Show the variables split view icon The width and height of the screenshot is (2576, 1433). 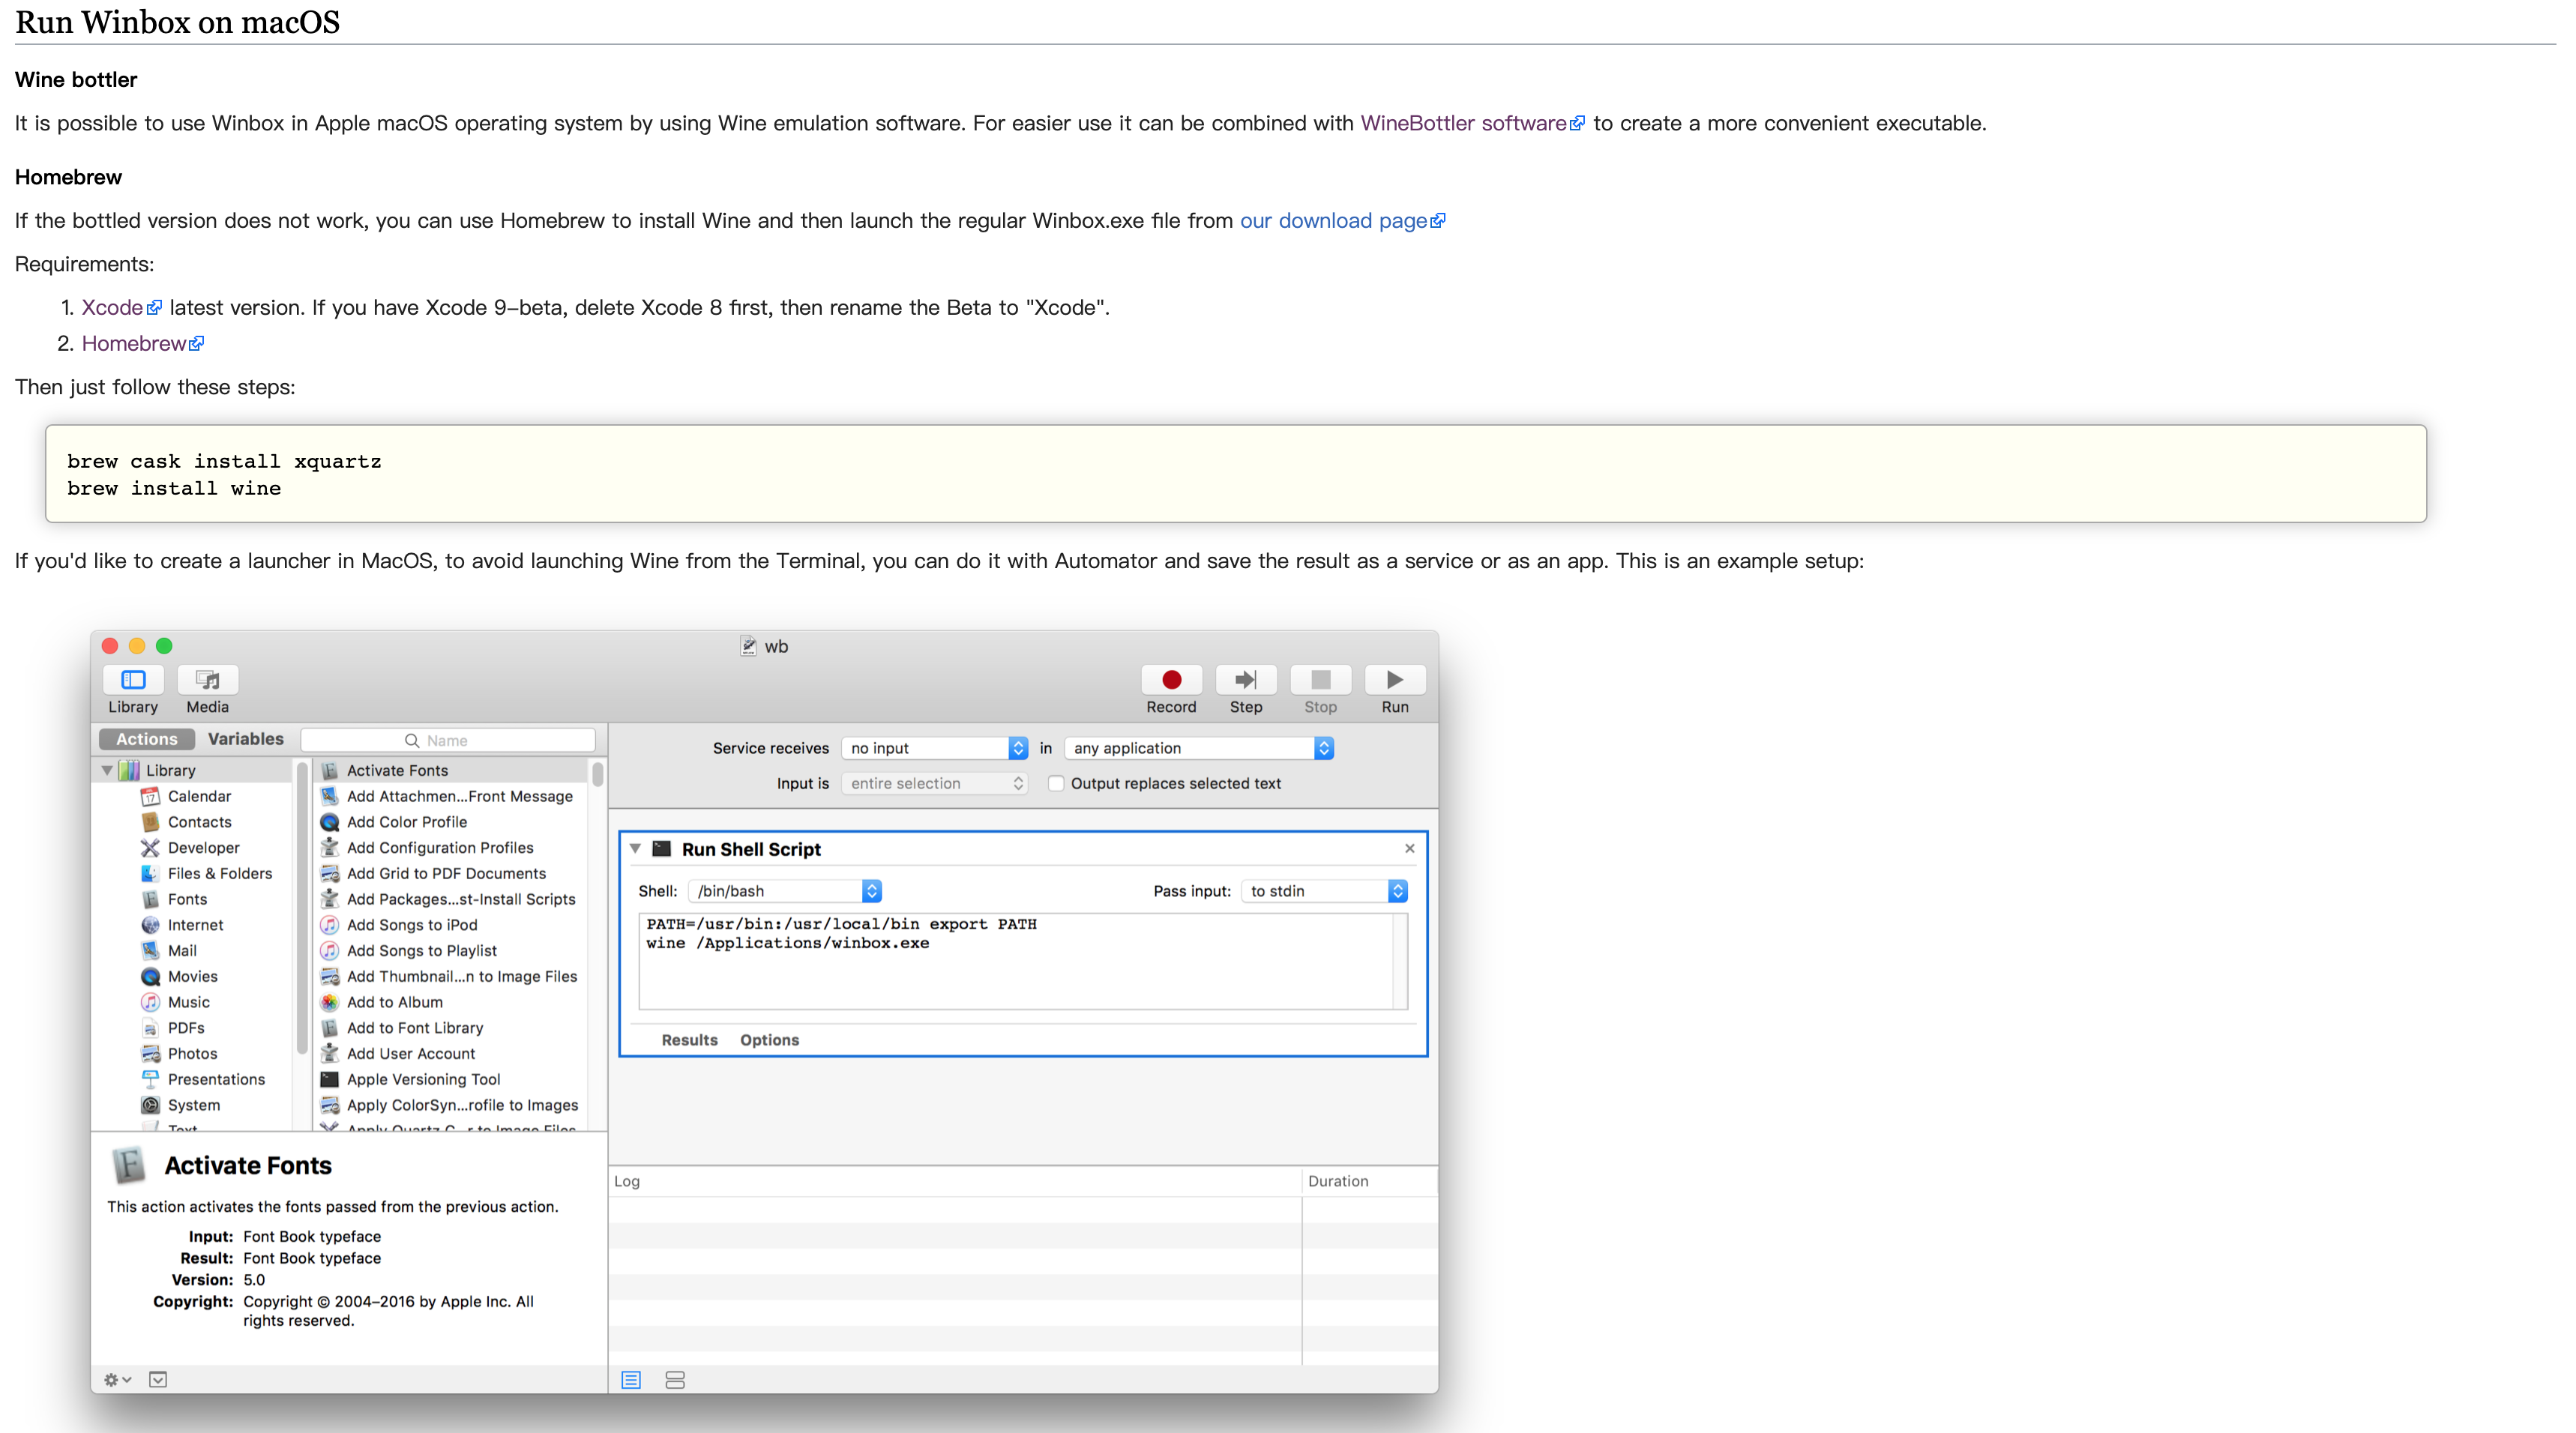tap(675, 1380)
